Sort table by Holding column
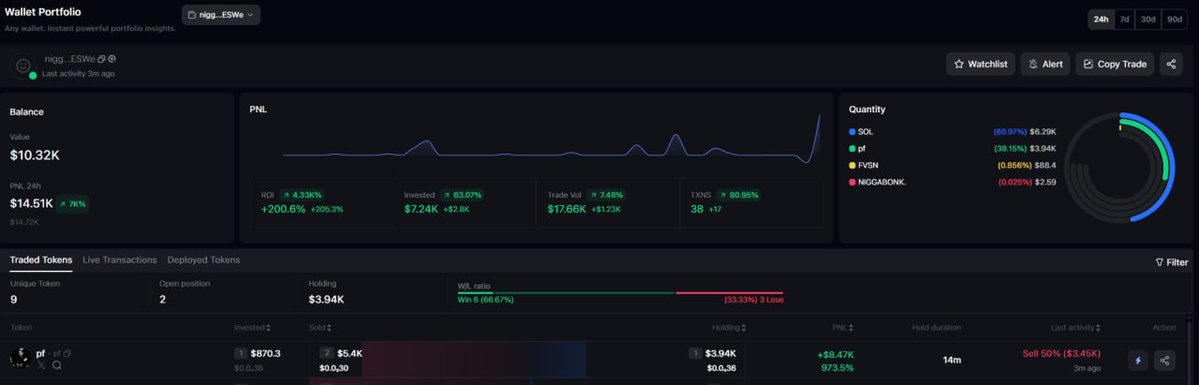Viewport: 1199px width, 385px height. tap(729, 328)
